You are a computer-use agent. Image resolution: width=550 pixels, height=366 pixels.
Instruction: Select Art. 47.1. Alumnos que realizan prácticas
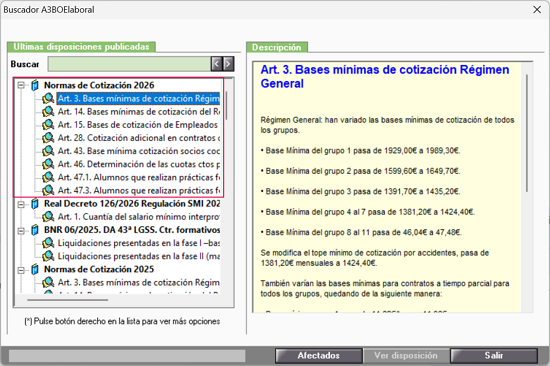pos(139,178)
